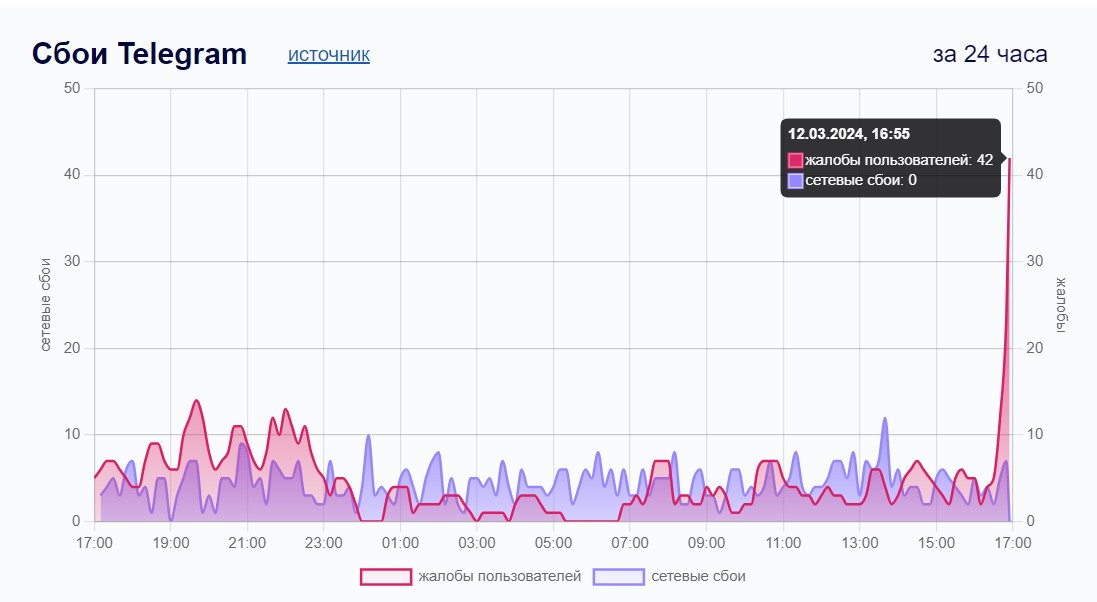
Task: Click the "50" value on the left axis
Action: (72, 88)
